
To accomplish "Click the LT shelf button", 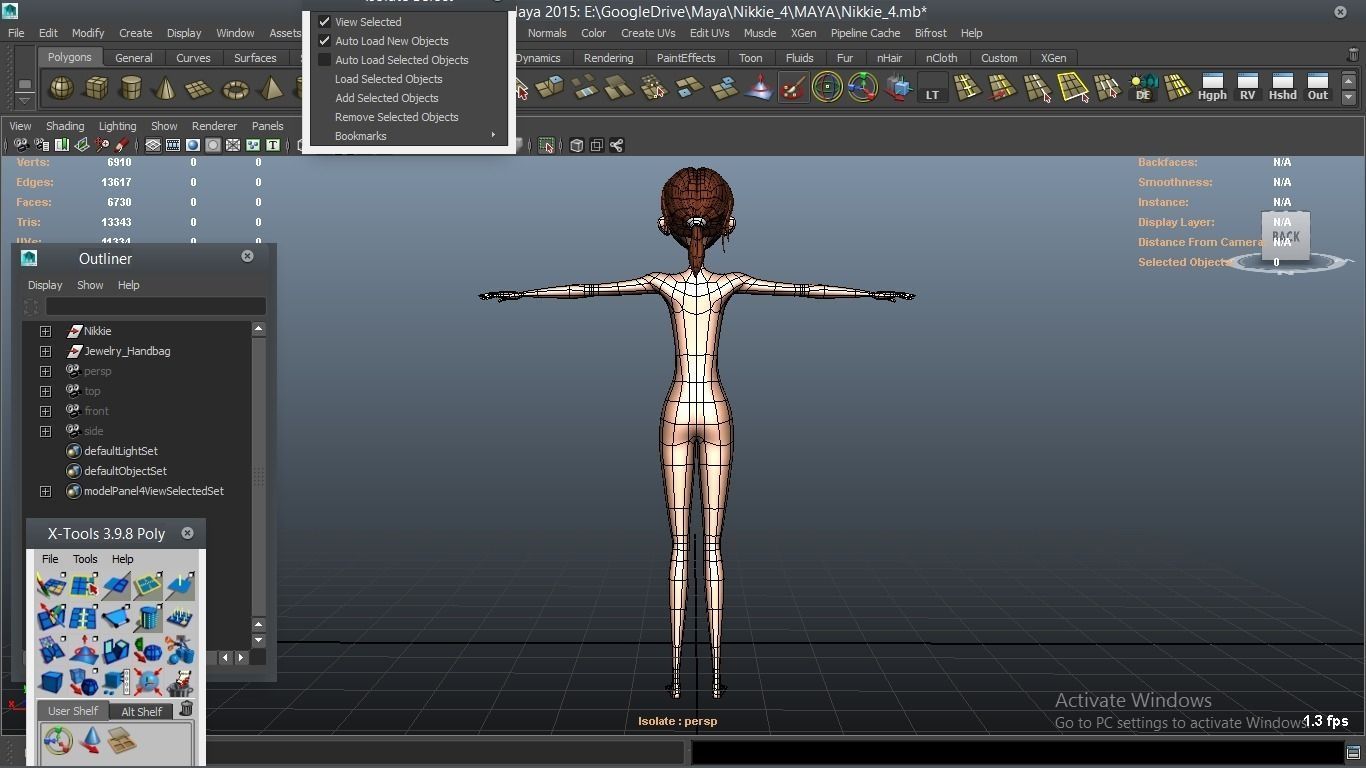I will (x=932, y=89).
